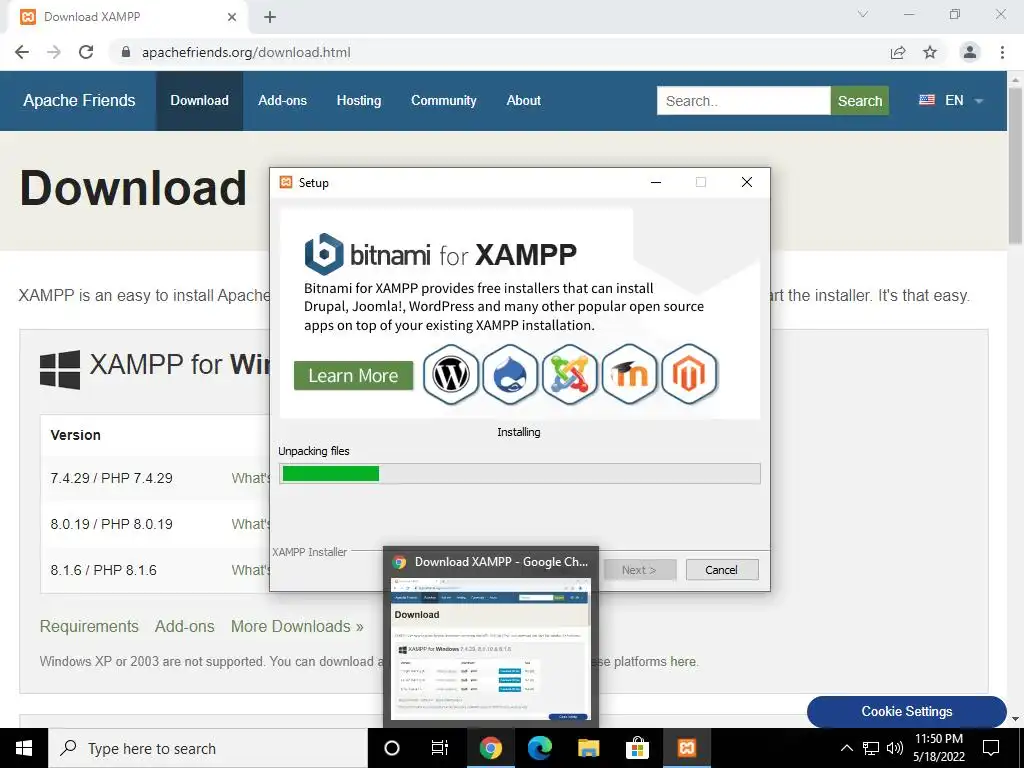Image resolution: width=1024 pixels, height=768 pixels.
Task: Open notification center icon
Action: tap(991, 748)
